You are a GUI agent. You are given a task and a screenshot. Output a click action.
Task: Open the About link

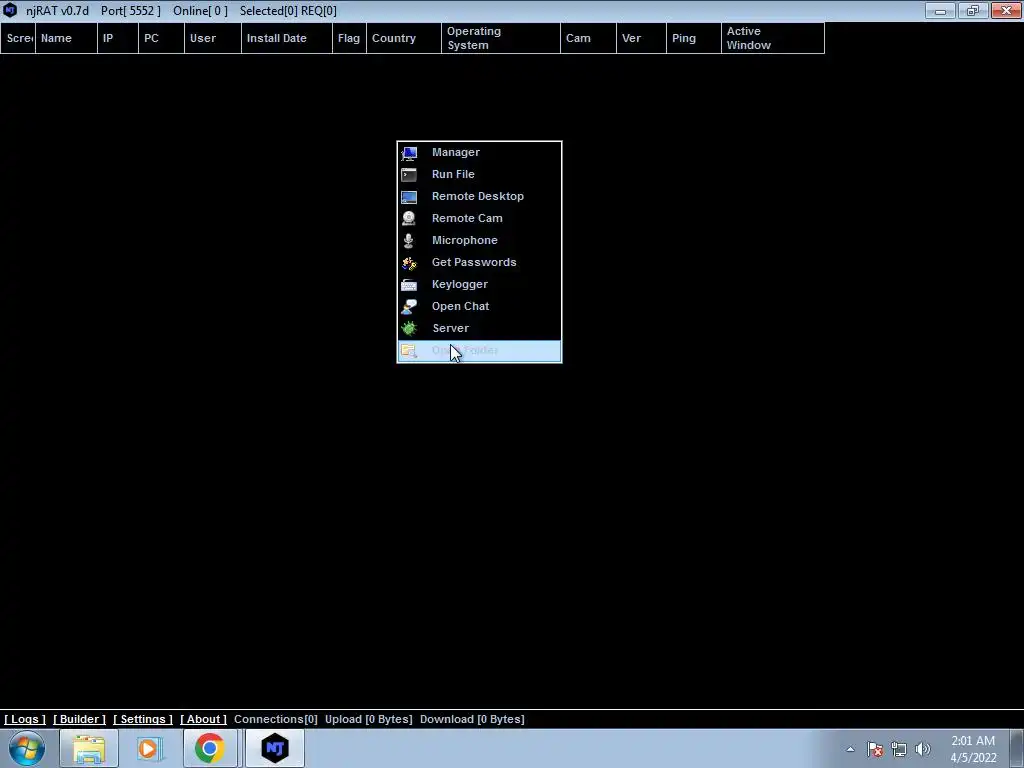click(203, 719)
